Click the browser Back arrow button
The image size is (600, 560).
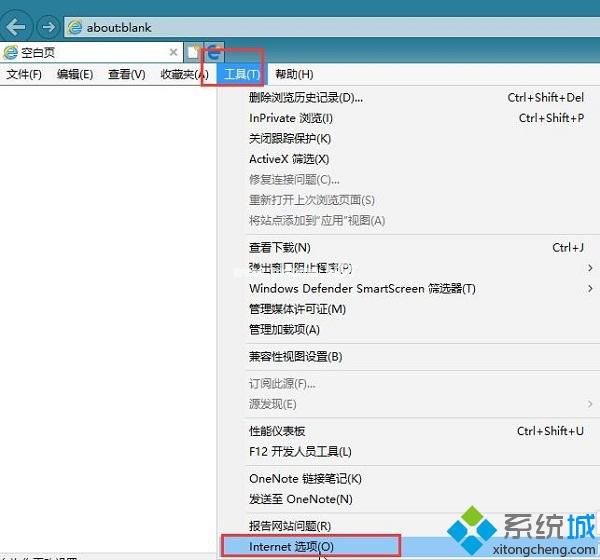pos(15,26)
